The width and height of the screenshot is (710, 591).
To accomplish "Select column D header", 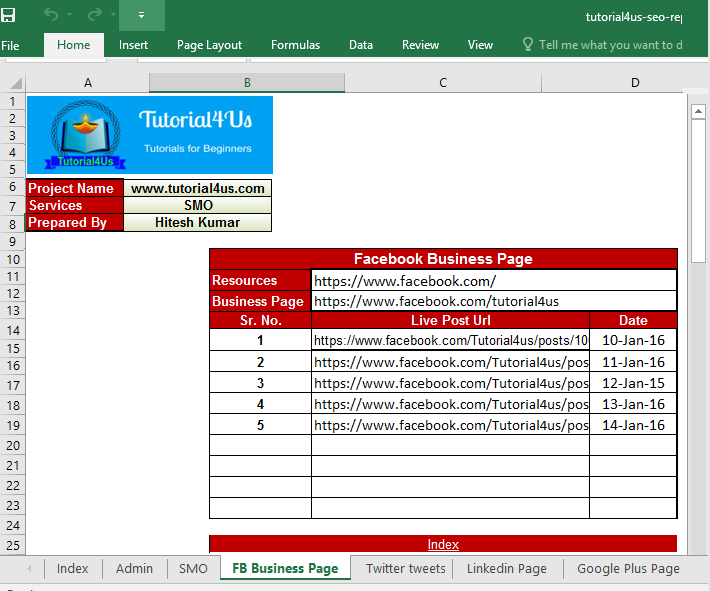I will tap(635, 83).
